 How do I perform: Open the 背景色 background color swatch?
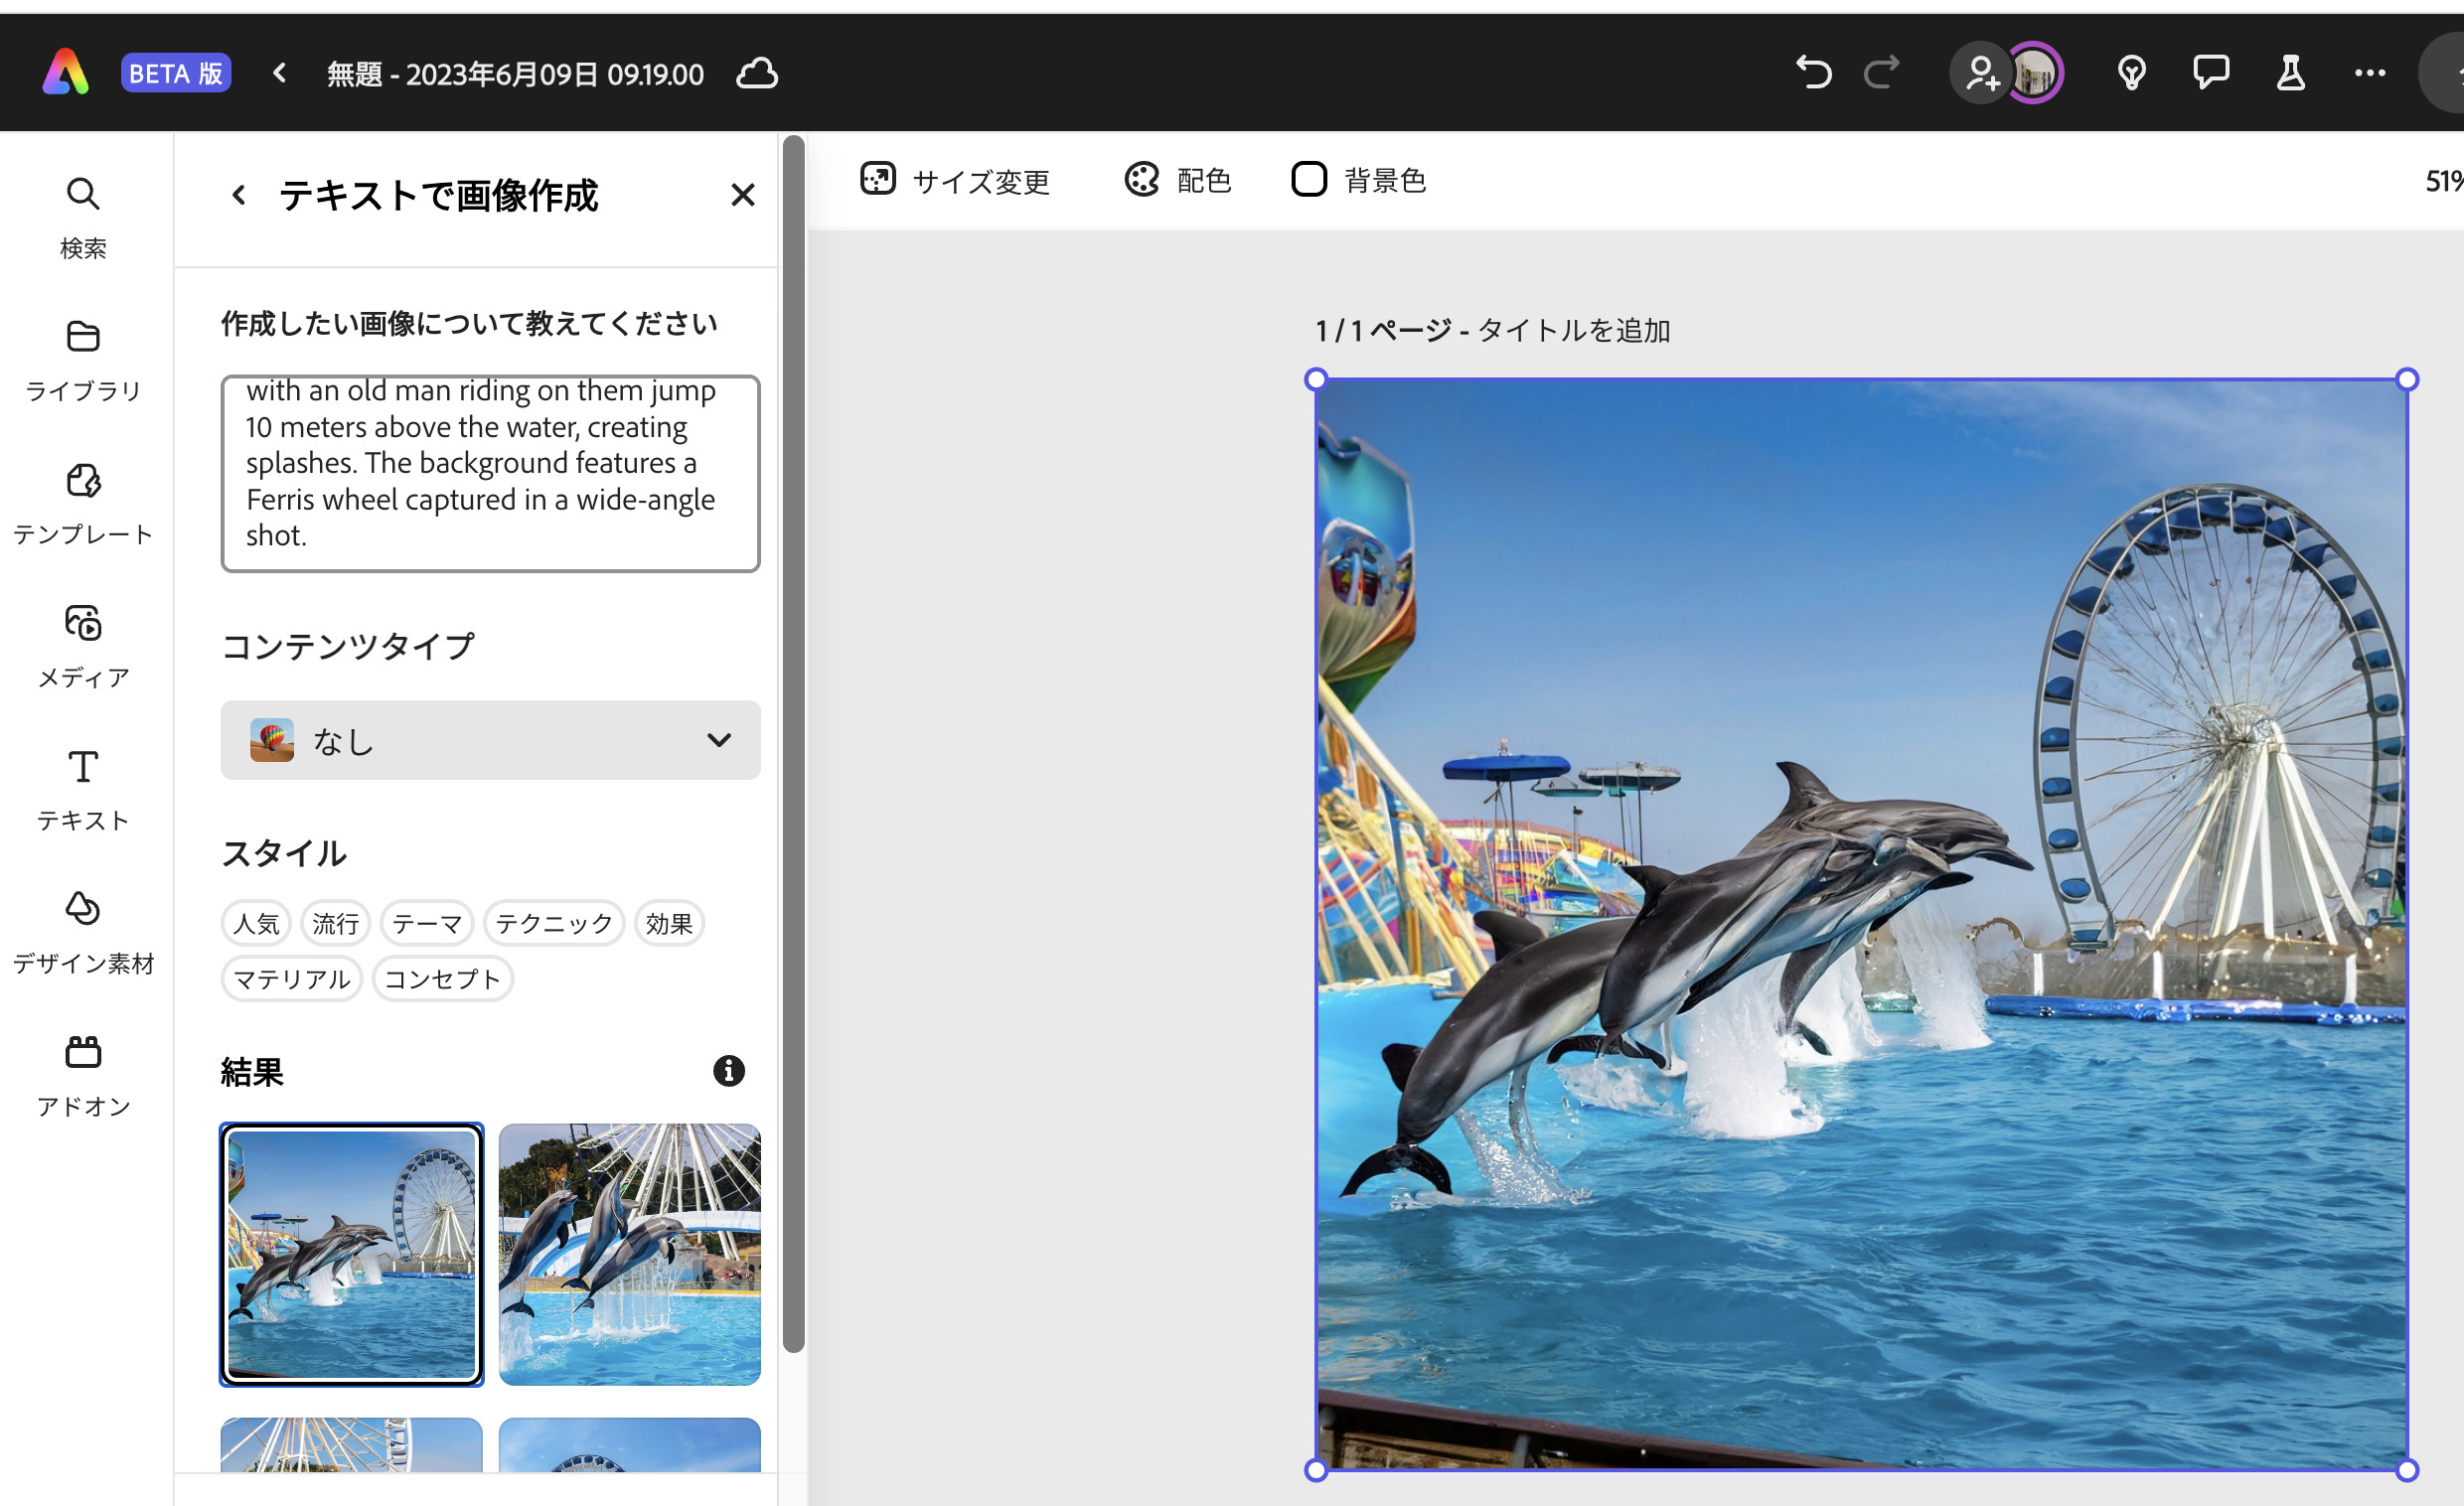pos(1359,180)
